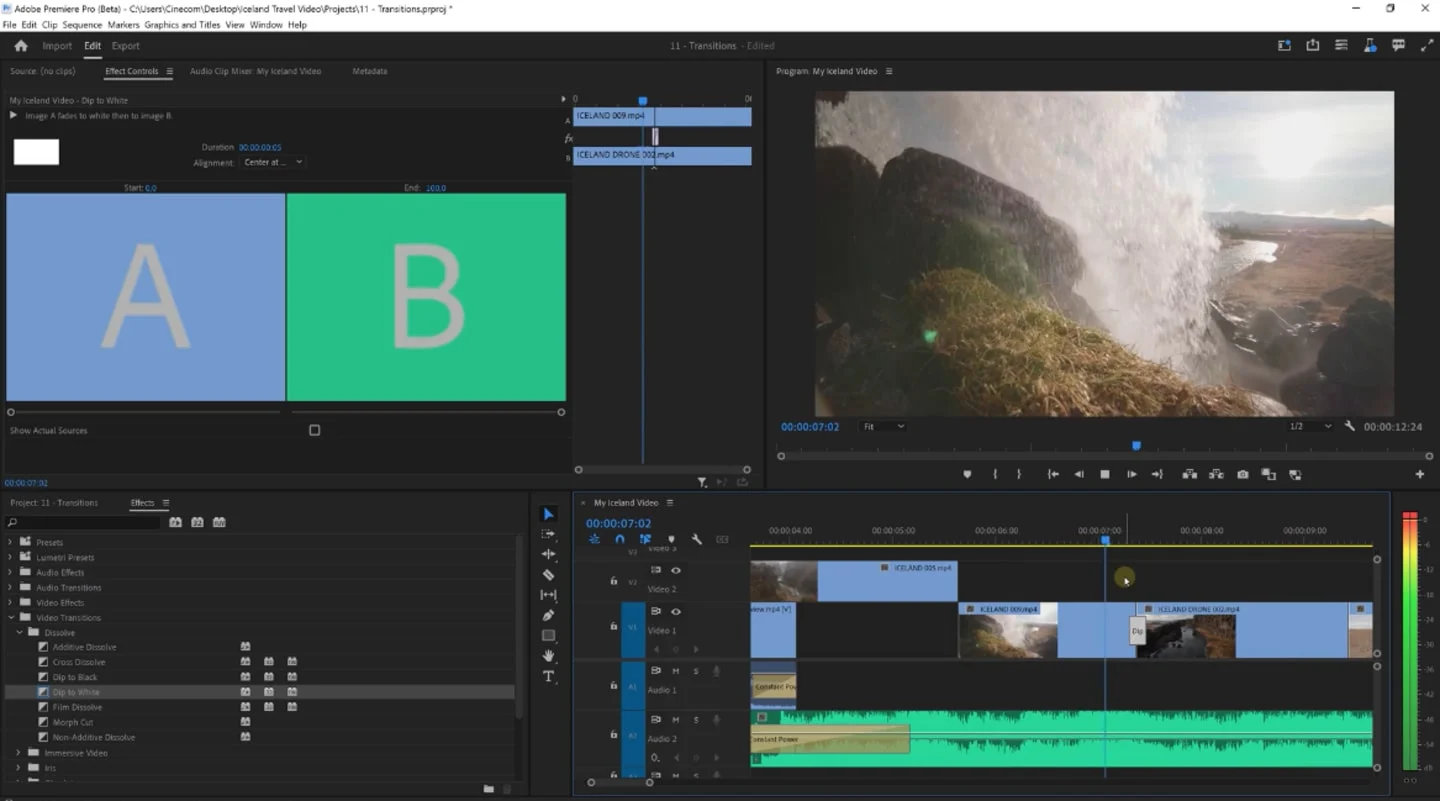
Task: Click the Home icon
Action: click(x=20, y=46)
